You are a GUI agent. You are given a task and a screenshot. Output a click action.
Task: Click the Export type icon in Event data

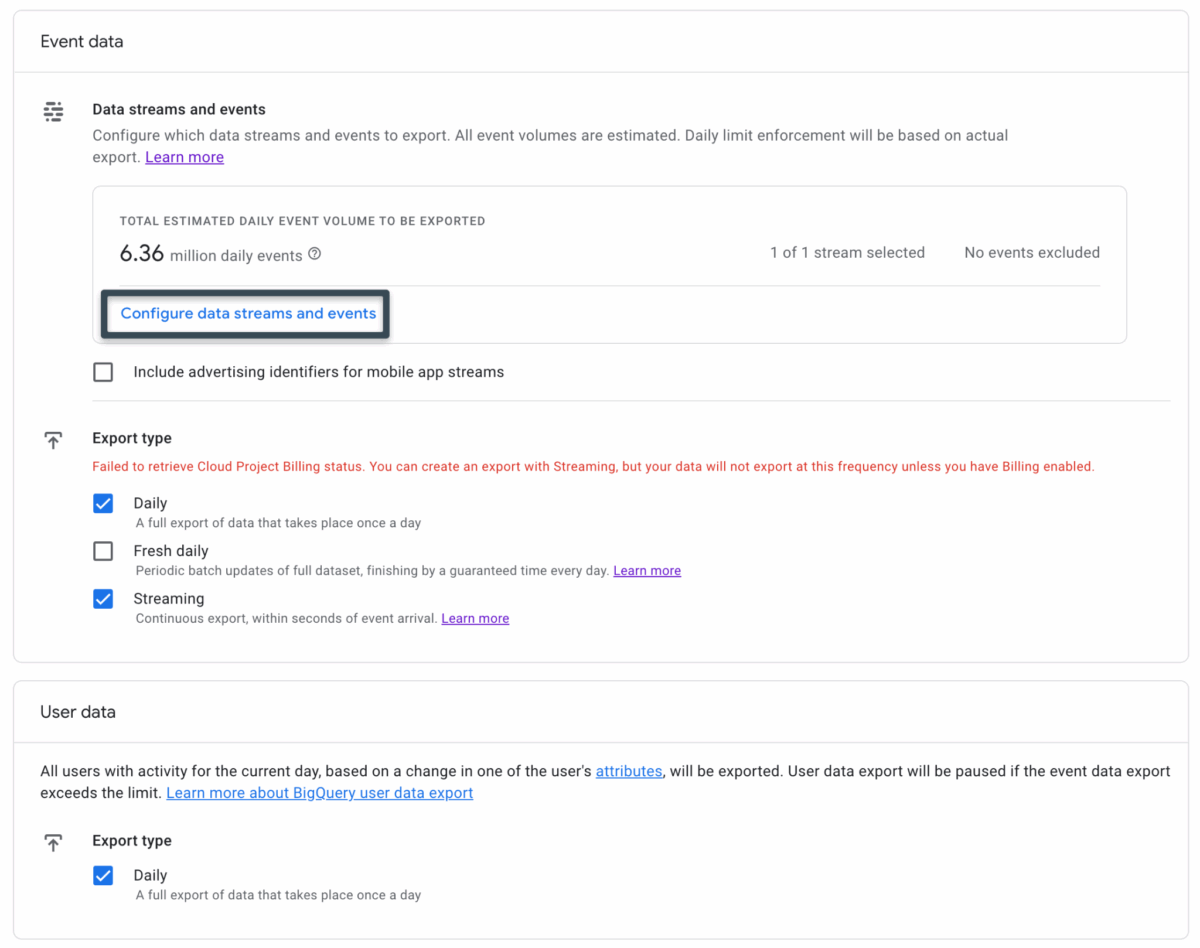point(53,439)
